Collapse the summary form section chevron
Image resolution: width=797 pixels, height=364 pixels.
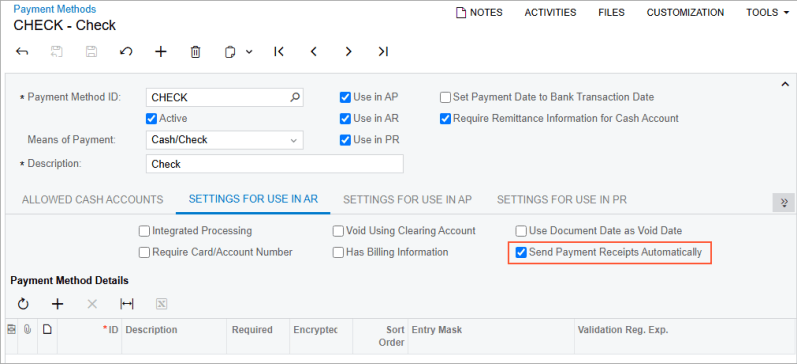pyautogui.click(x=785, y=84)
